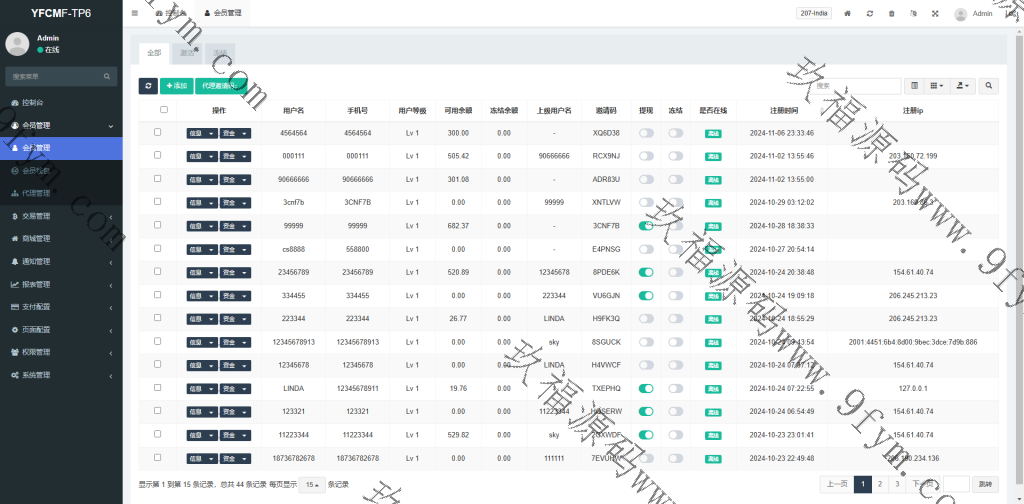Expand 交易管理 in the sidebar
This screenshot has height=504, width=1024.
click(x=60, y=216)
